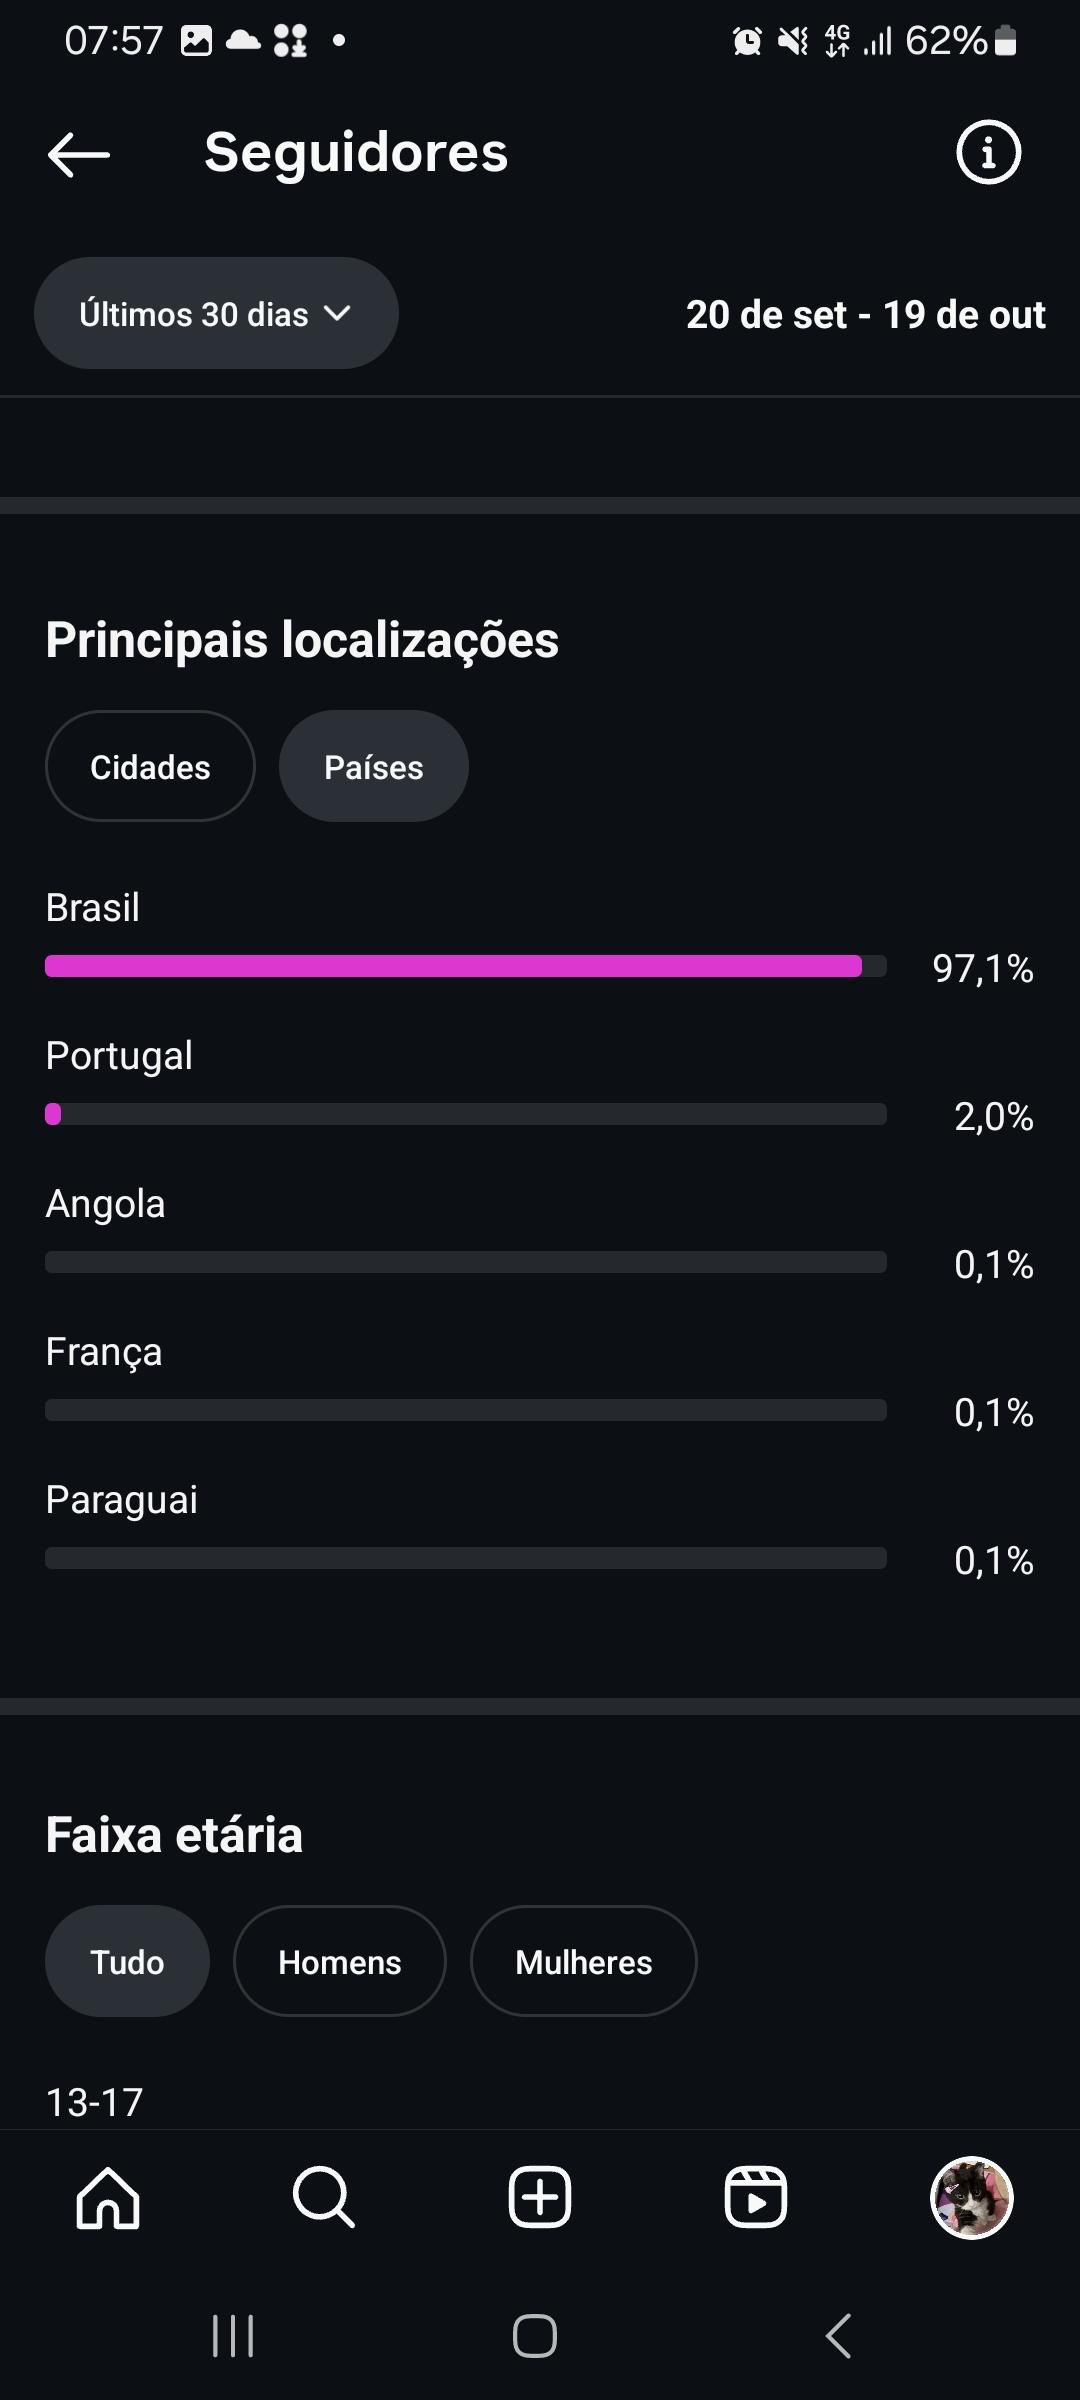Filter age range by Mulheres

pos(583,1962)
